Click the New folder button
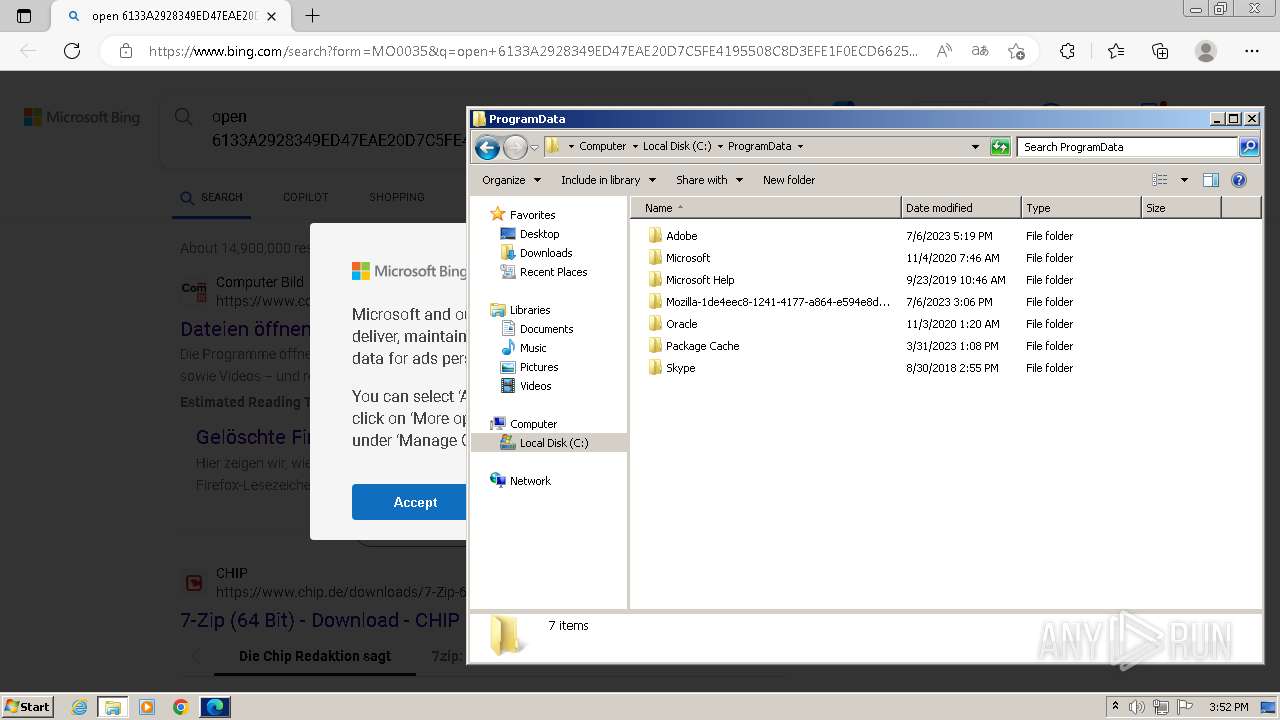 (x=789, y=180)
